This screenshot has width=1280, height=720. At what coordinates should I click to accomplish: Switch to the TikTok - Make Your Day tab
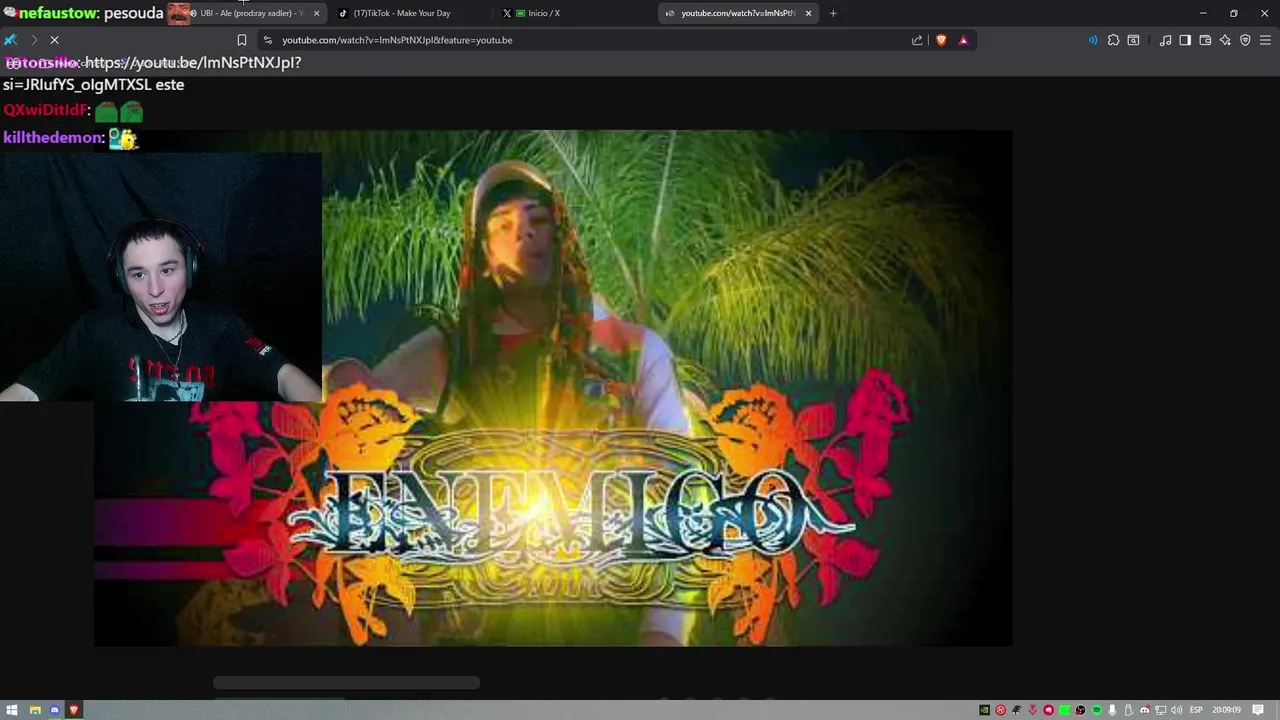tap(402, 13)
